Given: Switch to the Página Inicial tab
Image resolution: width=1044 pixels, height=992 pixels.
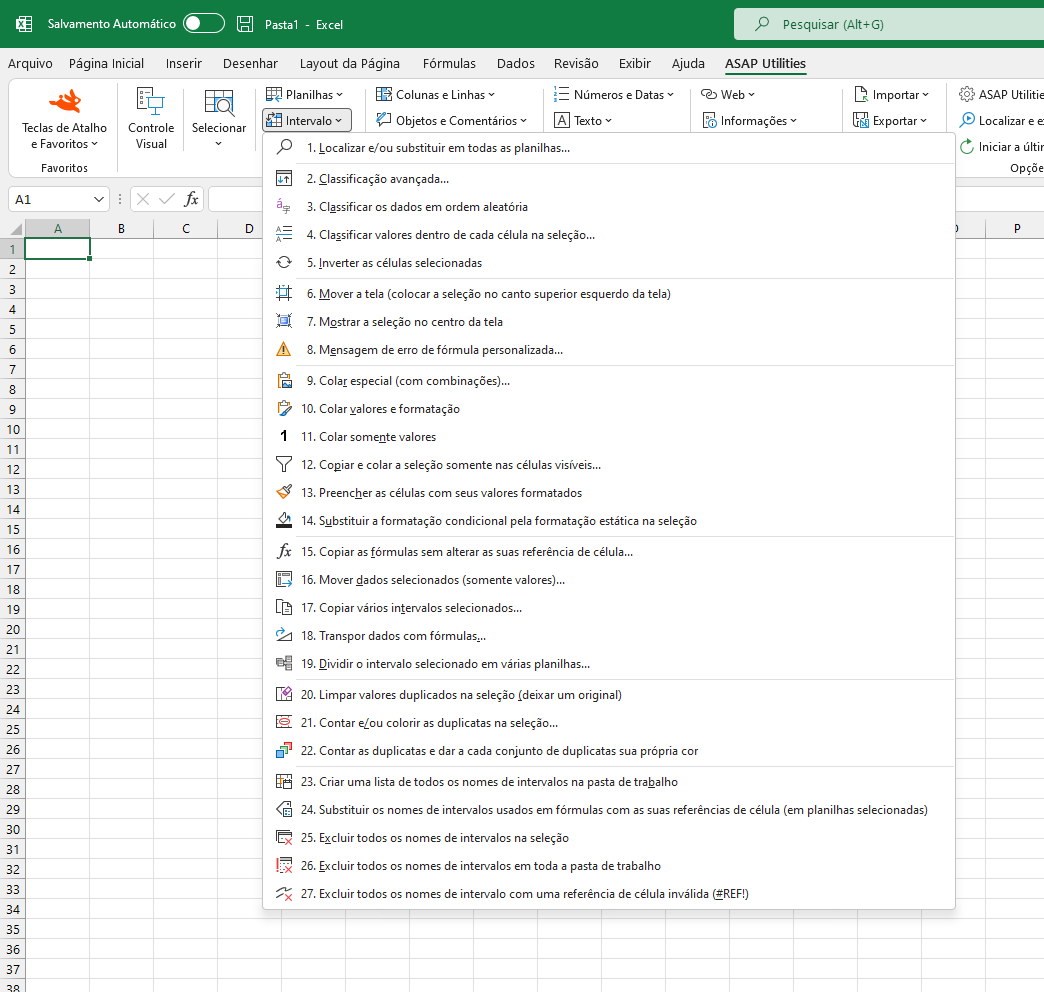Looking at the screenshot, I should [107, 63].
